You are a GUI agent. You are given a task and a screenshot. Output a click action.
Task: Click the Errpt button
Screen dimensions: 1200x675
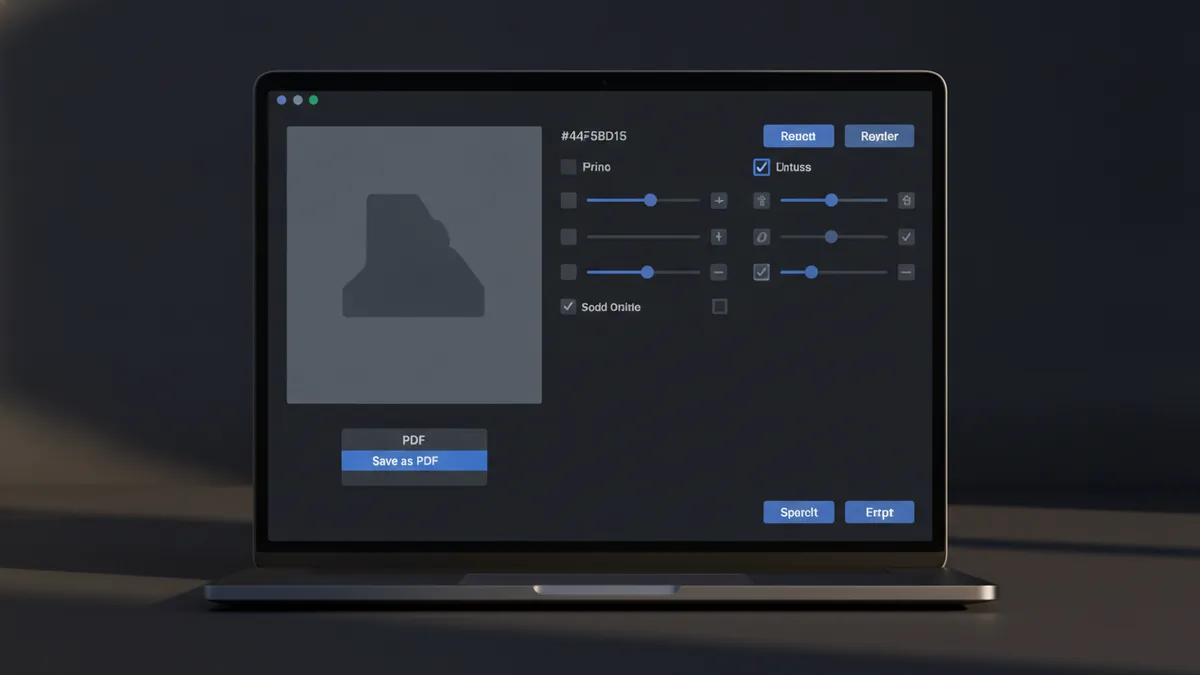pos(879,512)
